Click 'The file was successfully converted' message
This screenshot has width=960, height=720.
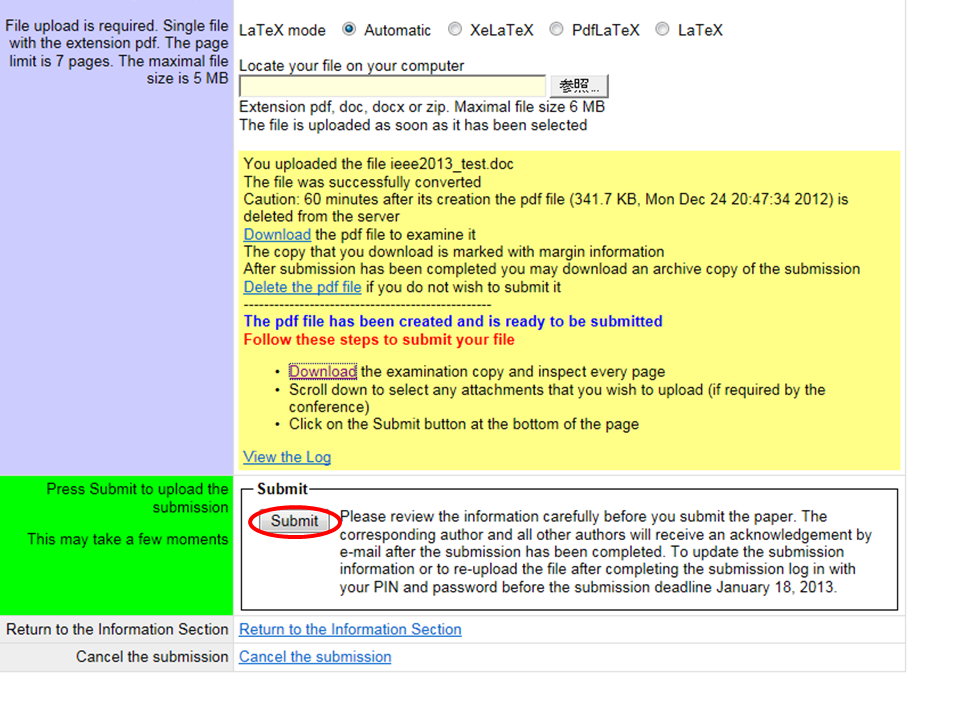pos(362,182)
